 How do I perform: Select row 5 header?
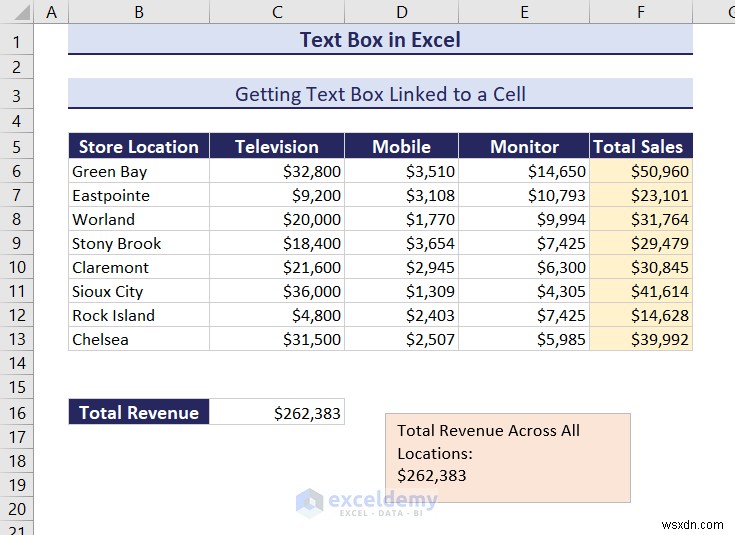(x=16, y=147)
